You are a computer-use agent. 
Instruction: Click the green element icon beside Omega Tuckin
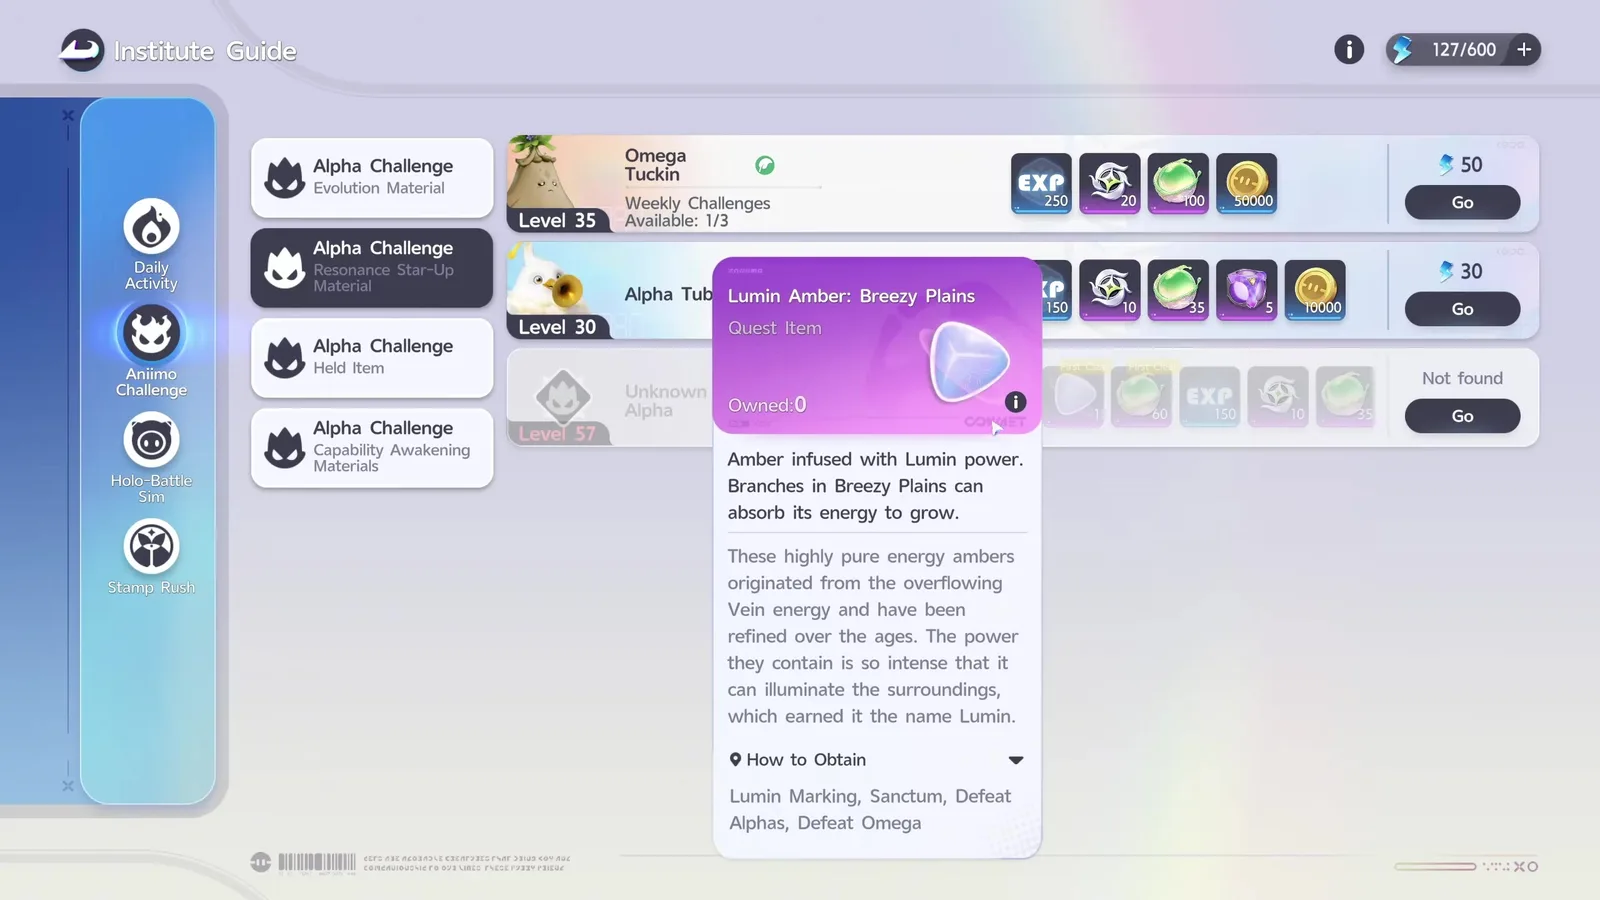[x=765, y=165]
